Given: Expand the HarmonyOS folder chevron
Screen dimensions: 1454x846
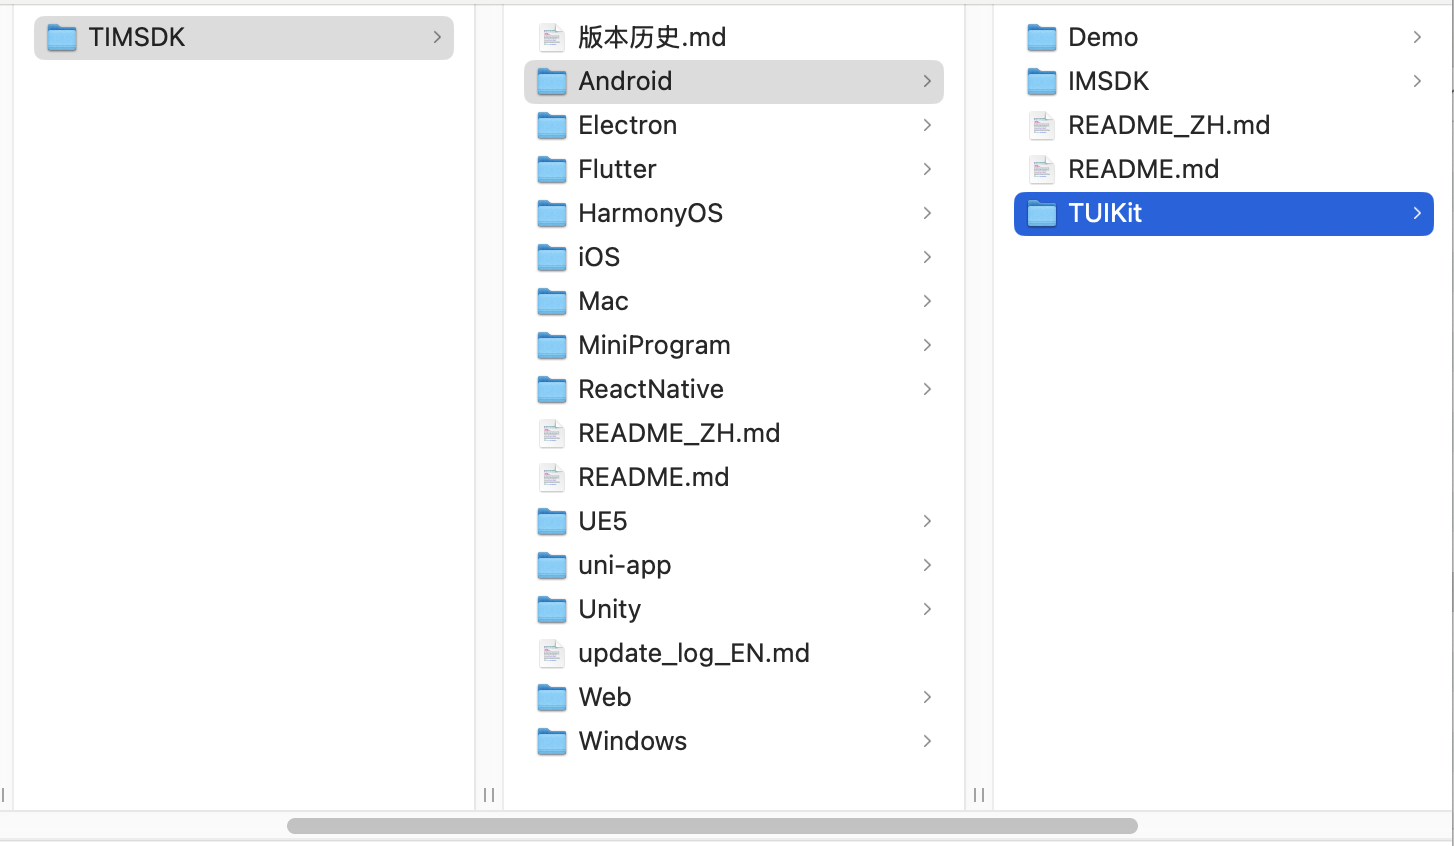Looking at the screenshot, I should tap(927, 213).
